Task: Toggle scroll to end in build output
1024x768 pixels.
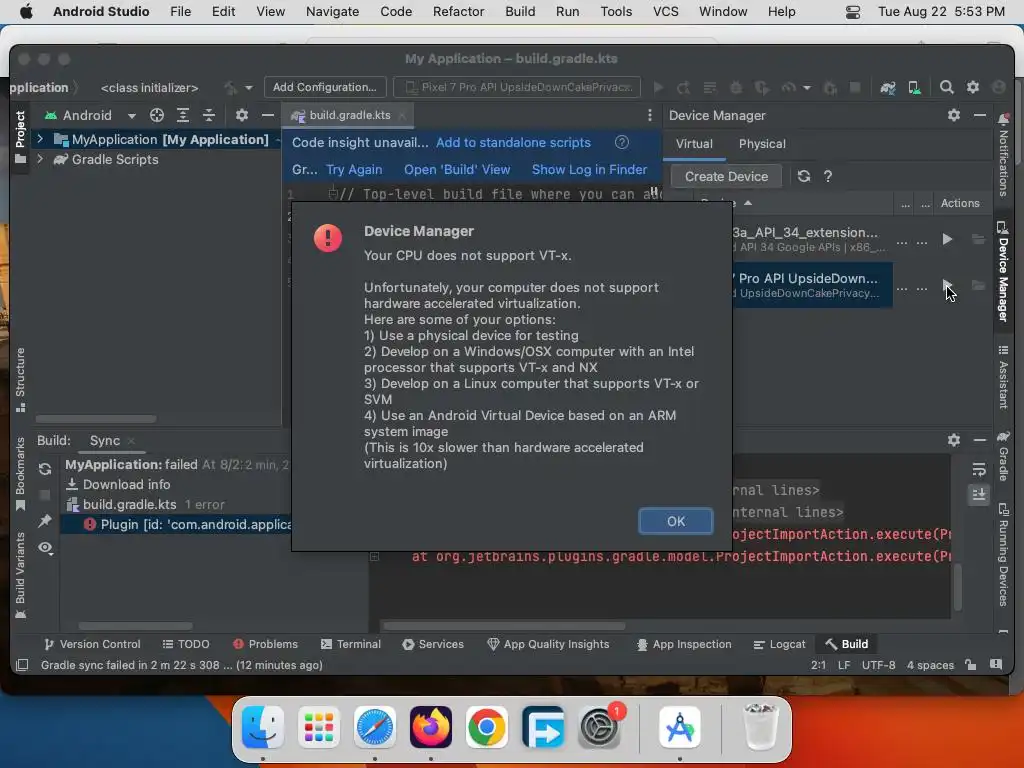Action: [x=978, y=494]
